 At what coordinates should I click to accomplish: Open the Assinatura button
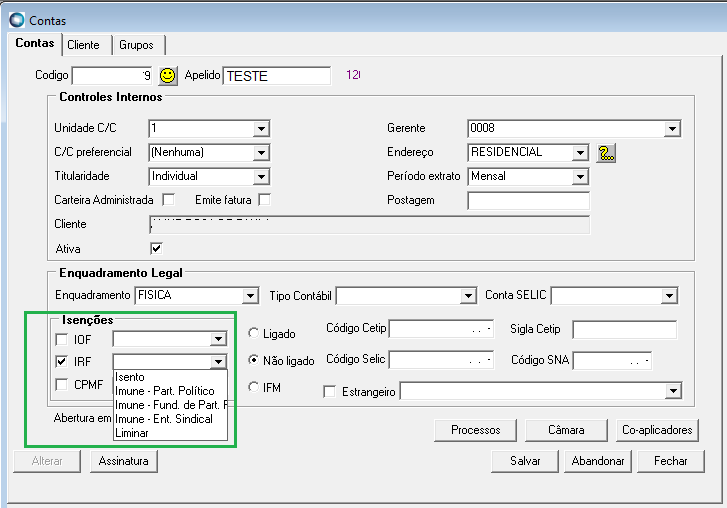(x=123, y=461)
